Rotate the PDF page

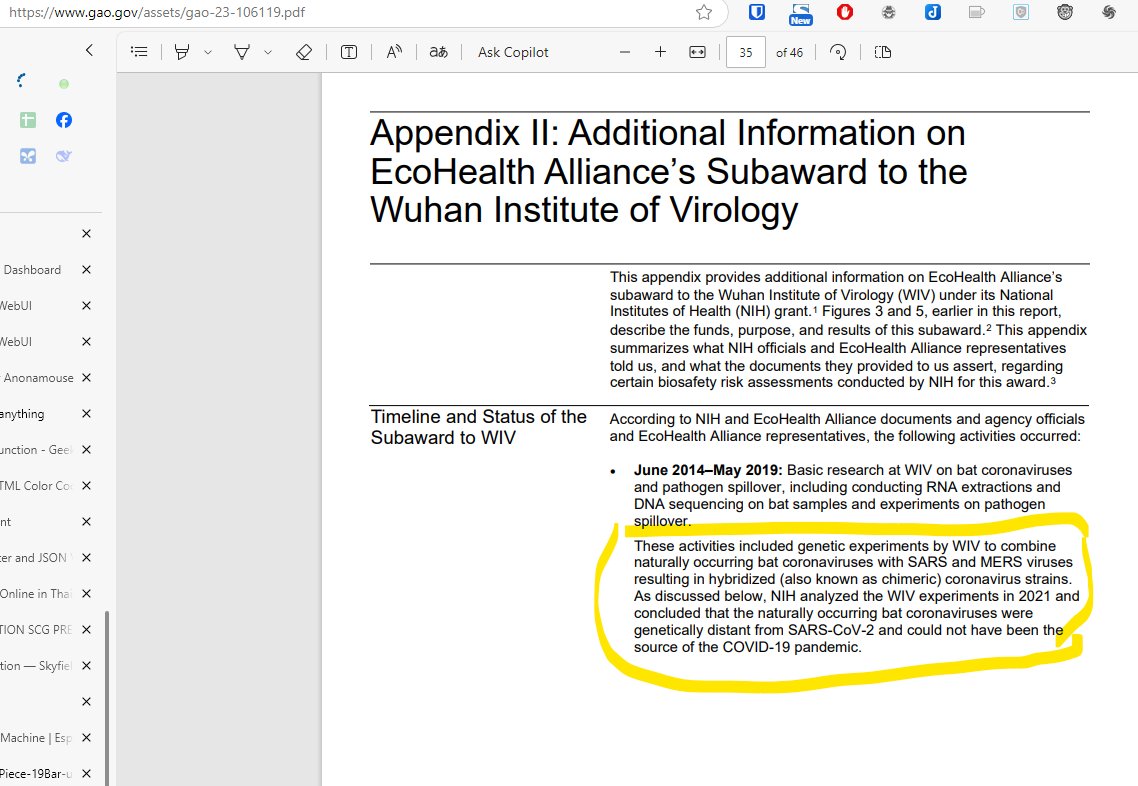pos(838,52)
